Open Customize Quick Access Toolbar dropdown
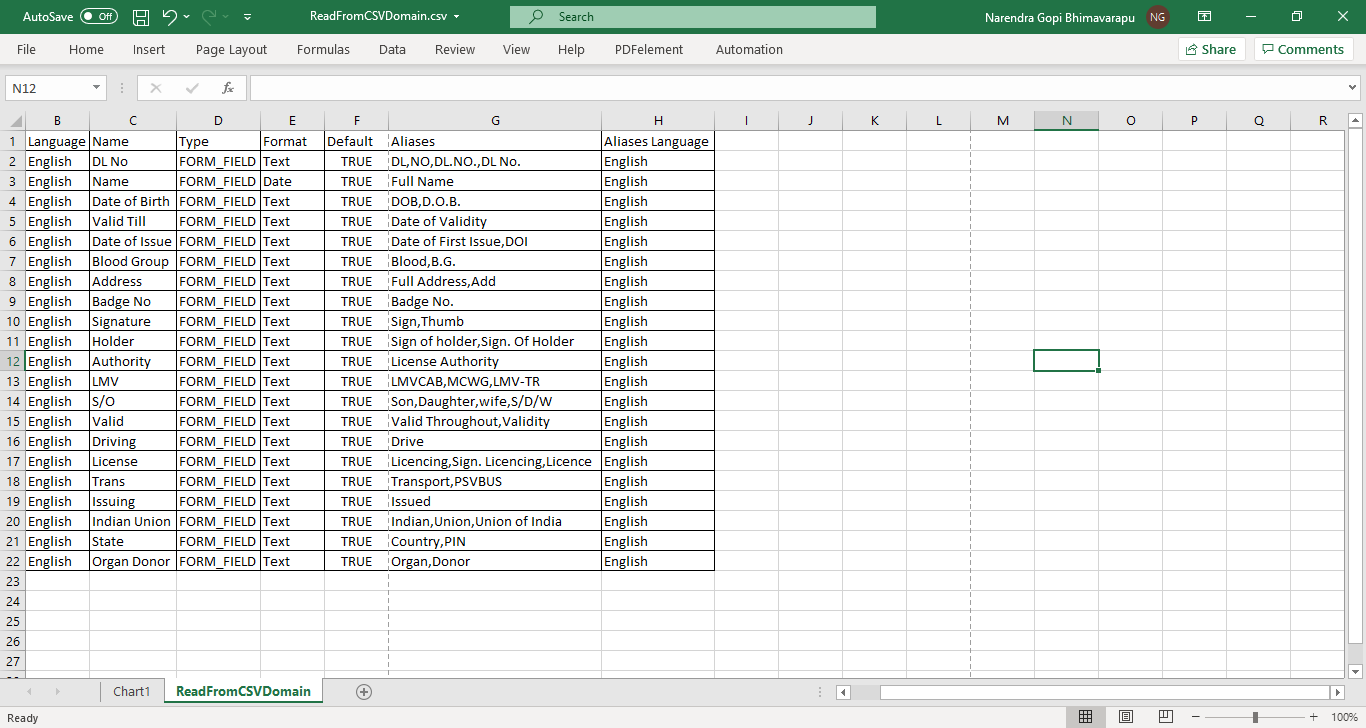This screenshot has width=1366, height=728. tap(248, 17)
